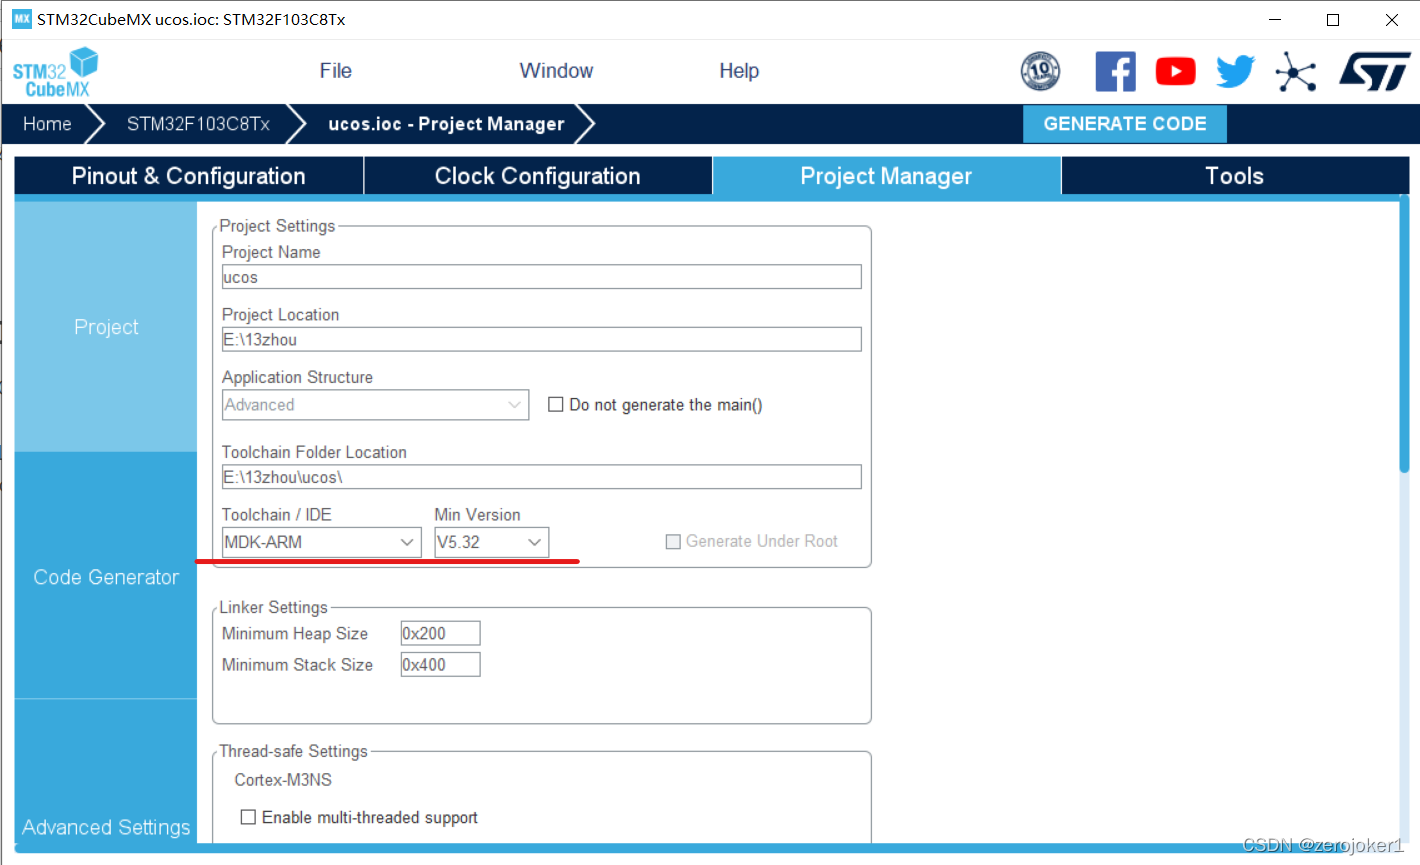Open the Facebook icon link
Image resolution: width=1420 pixels, height=865 pixels.
point(1116,71)
